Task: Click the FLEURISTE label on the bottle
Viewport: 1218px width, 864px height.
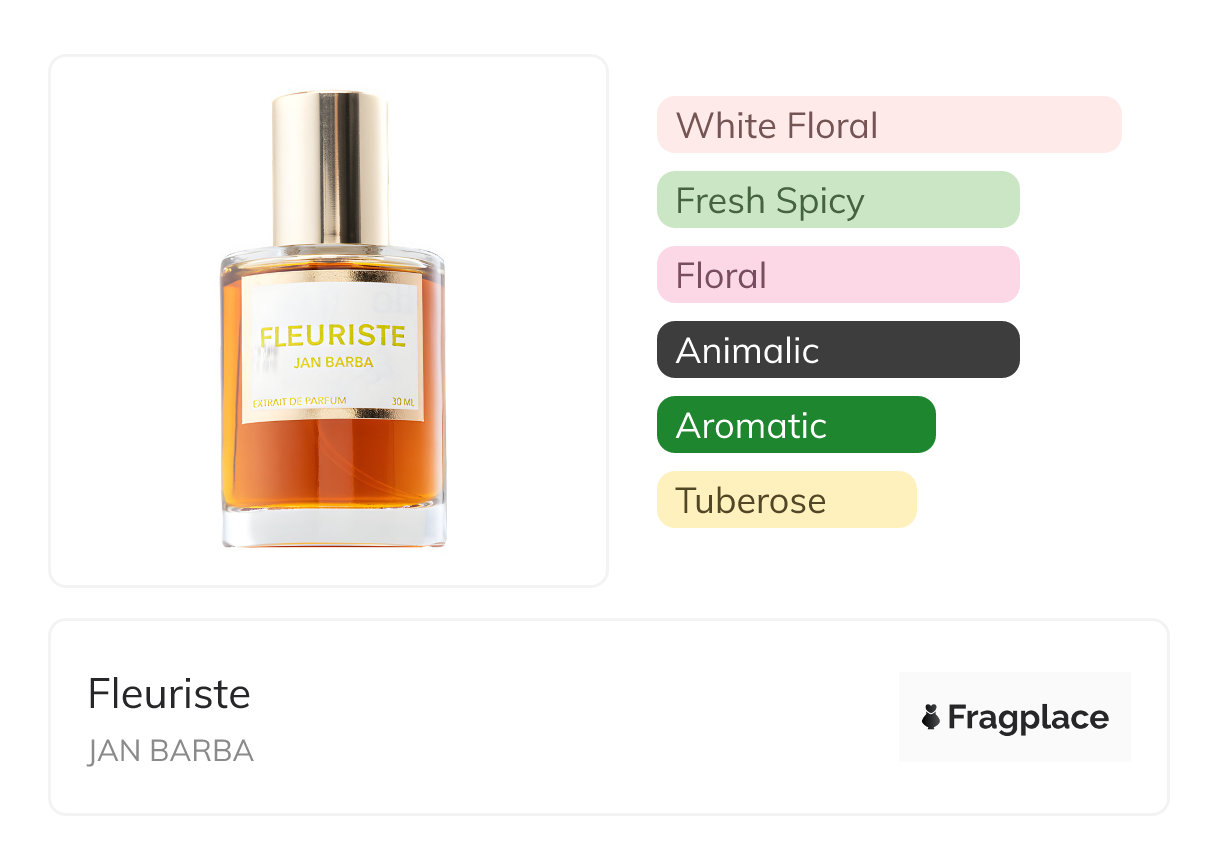Action: coord(333,336)
